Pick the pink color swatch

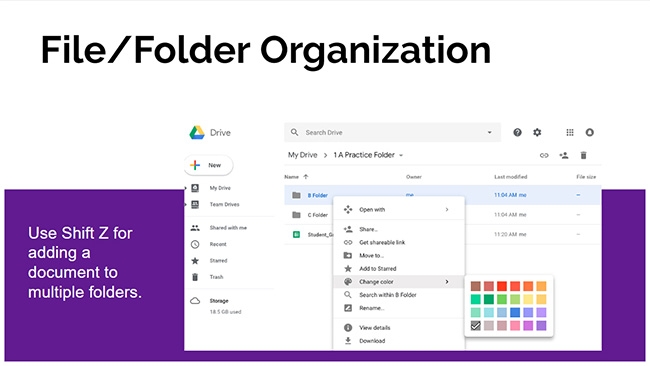point(515,325)
